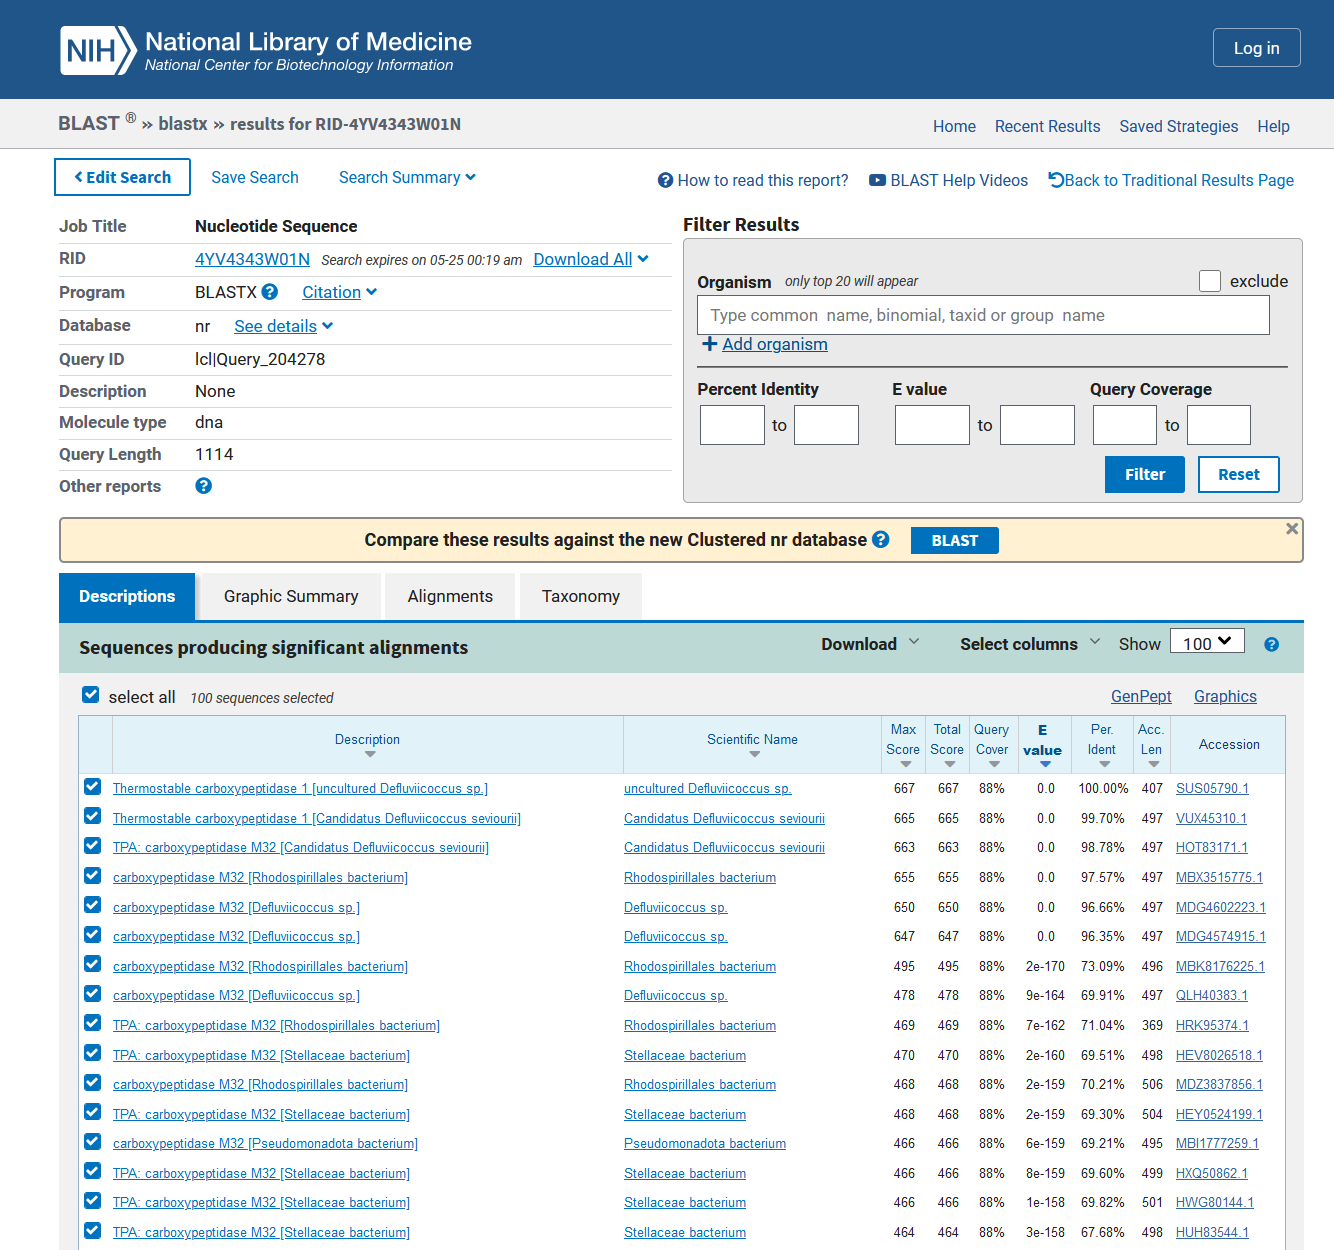Image resolution: width=1334 pixels, height=1250 pixels.
Task: Open BLASTX program help icon
Action: pos(270,292)
